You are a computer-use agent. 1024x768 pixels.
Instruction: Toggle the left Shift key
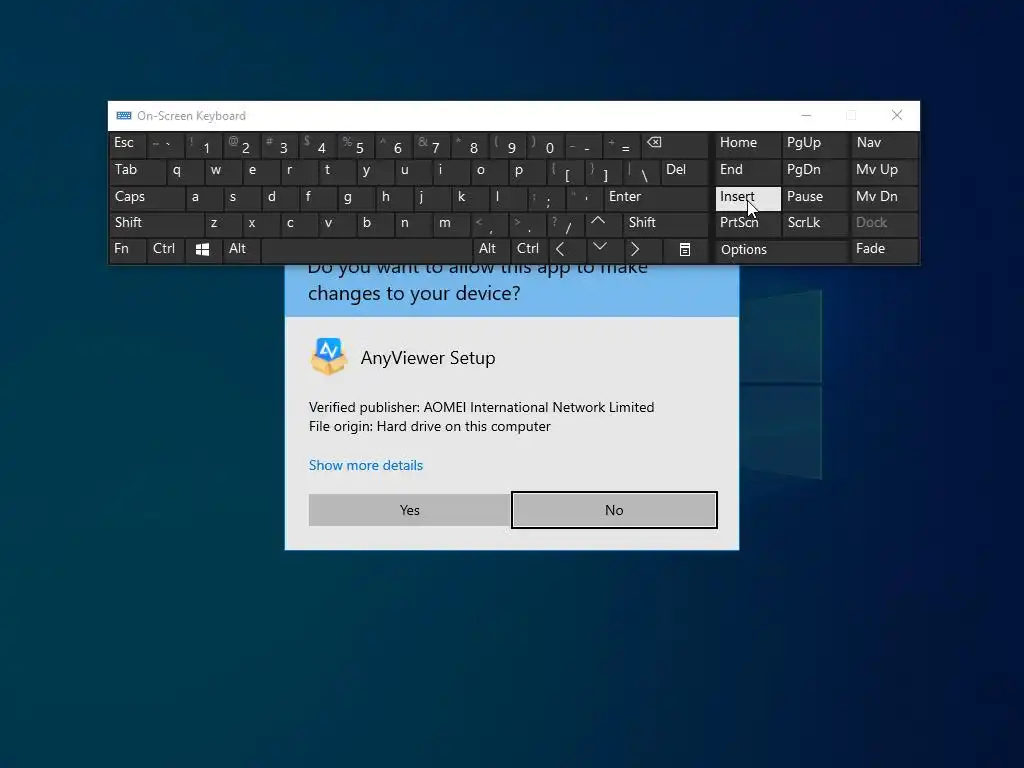[x=156, y=223]
